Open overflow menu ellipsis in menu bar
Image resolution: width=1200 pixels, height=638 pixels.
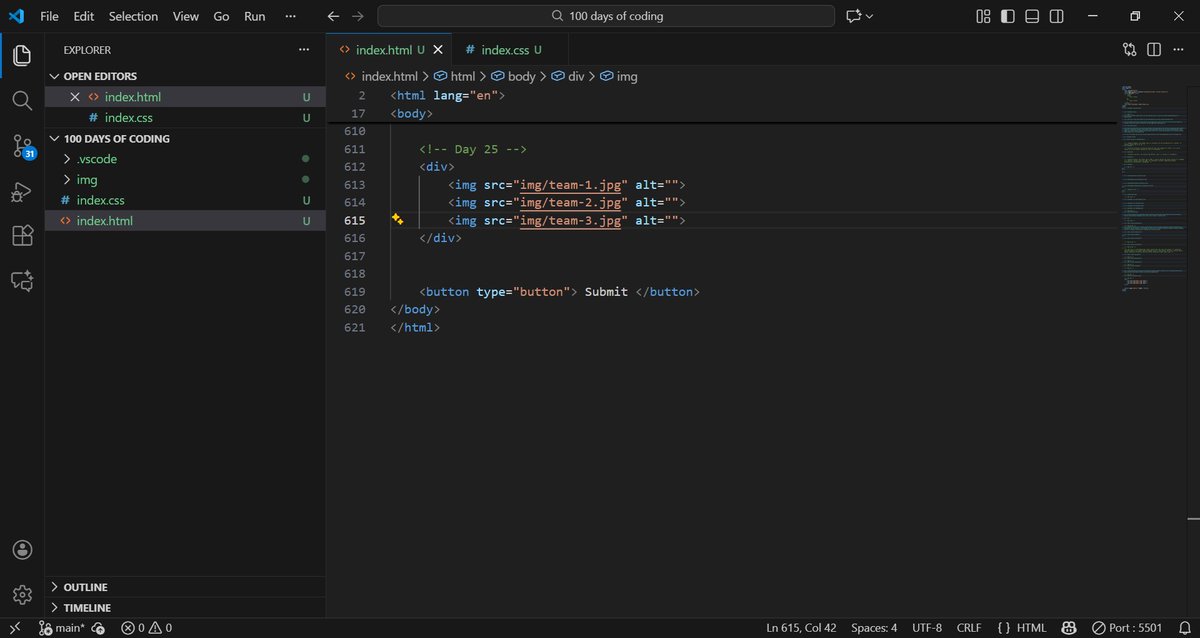291,16
